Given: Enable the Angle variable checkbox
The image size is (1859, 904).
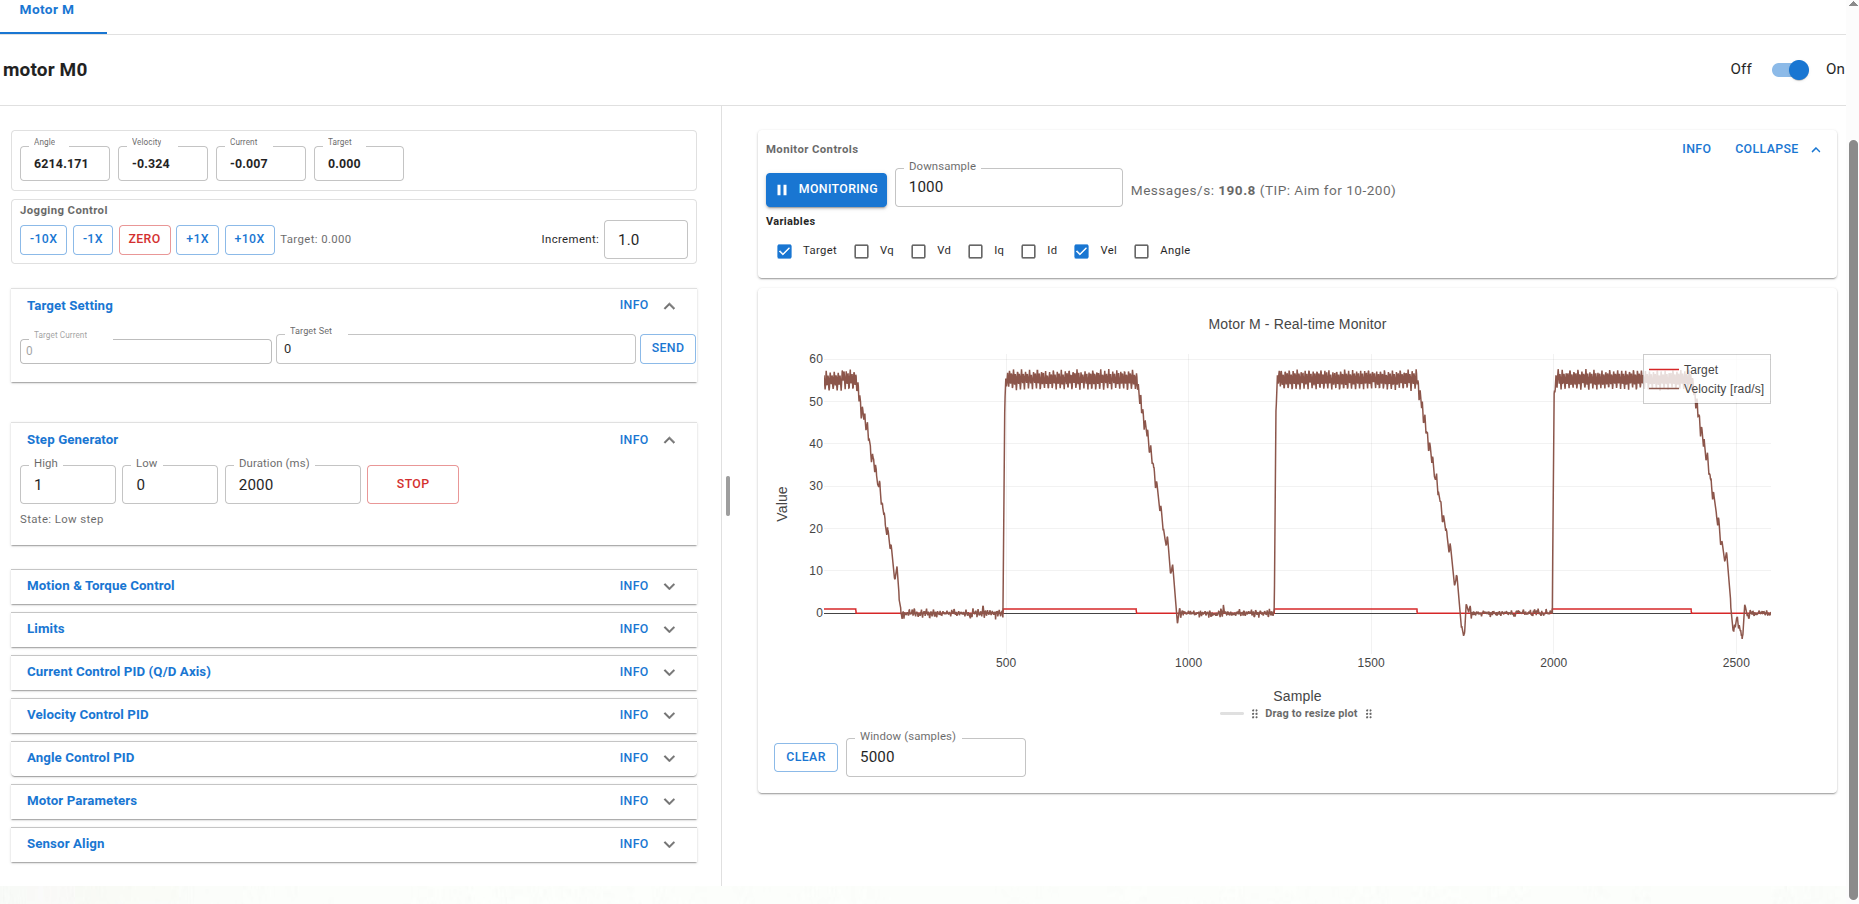Looking at the screenshot, I should tap(1141, 251).
